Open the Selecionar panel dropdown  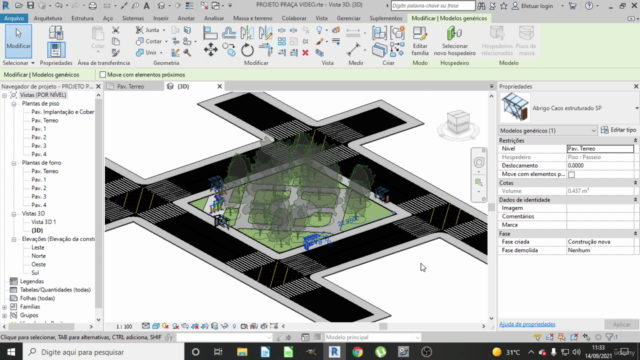click(19, 63)
